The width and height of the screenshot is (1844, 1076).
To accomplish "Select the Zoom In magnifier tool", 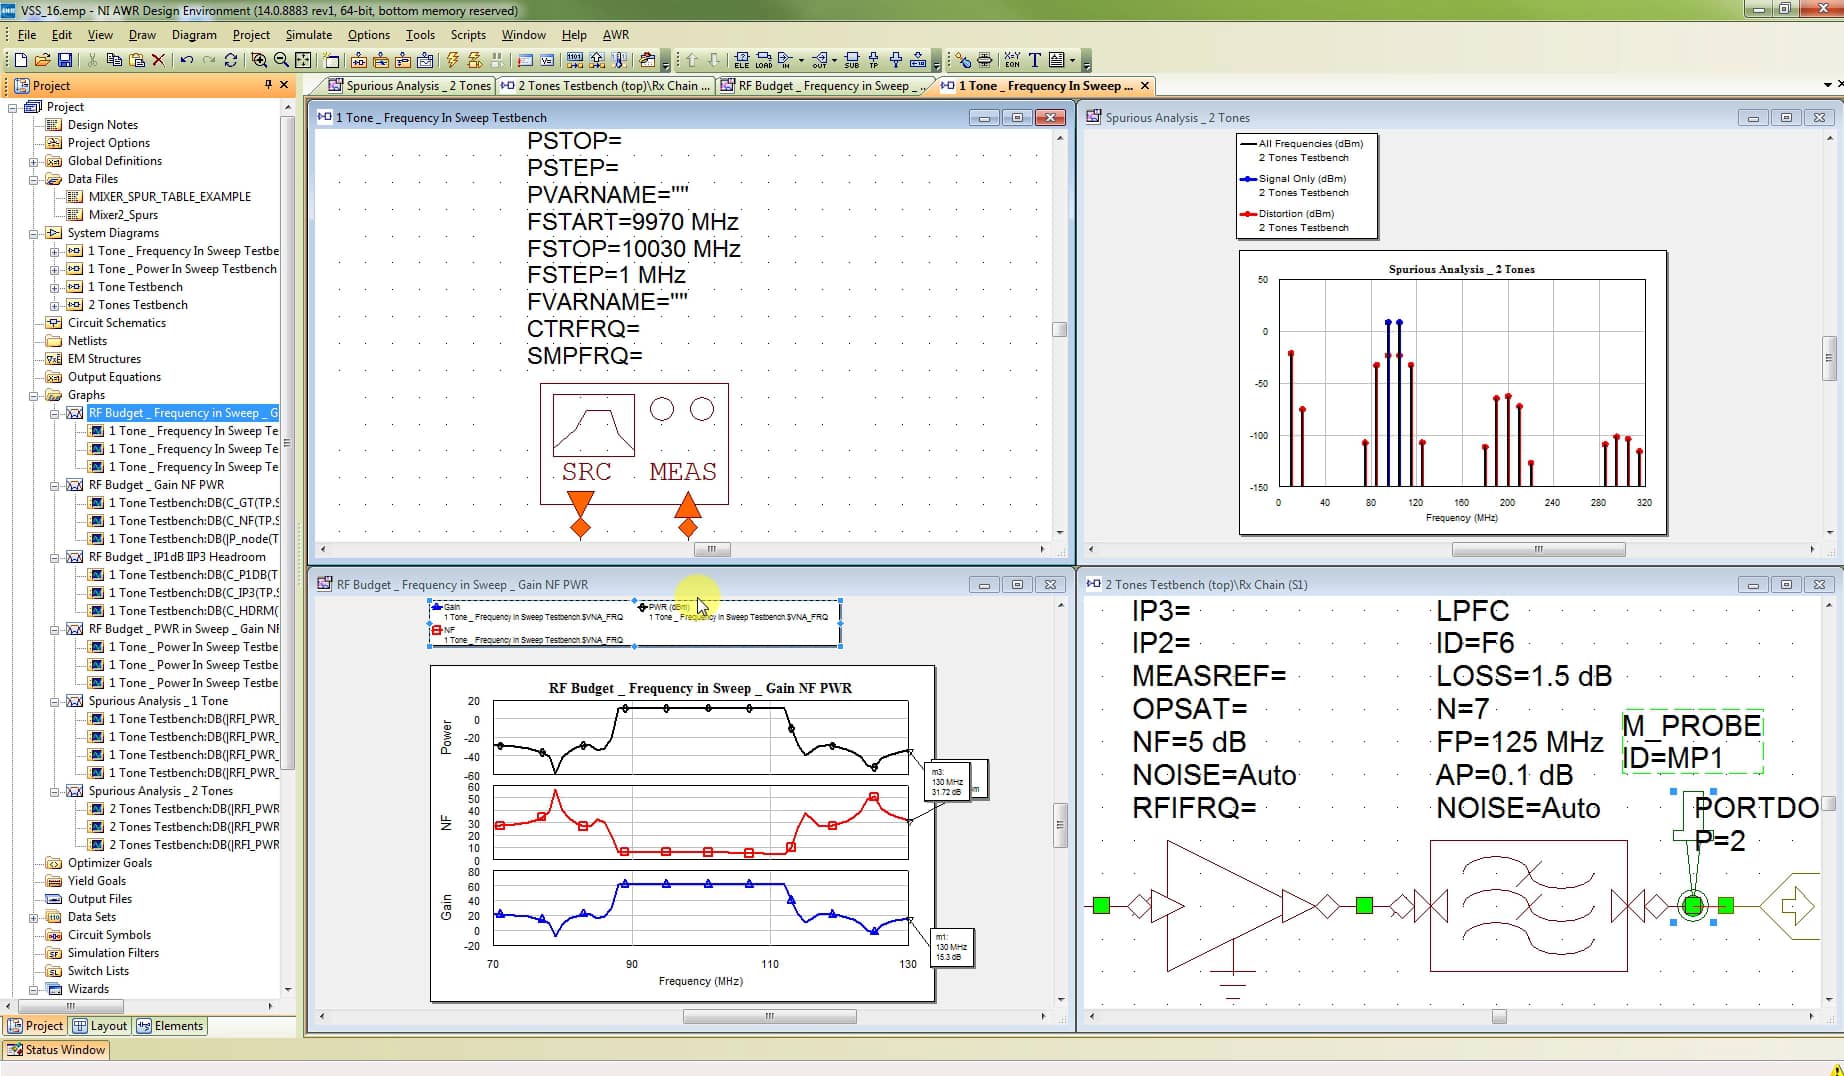I will coord(259,60).
